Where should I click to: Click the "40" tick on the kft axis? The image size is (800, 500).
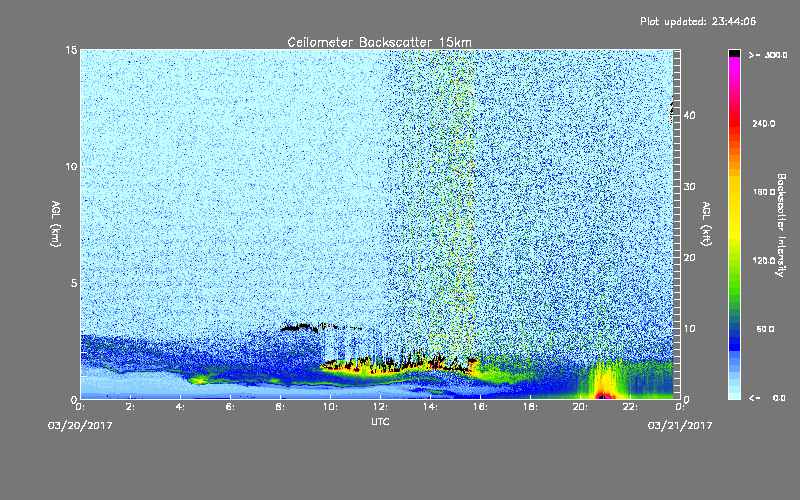[689, 115]
